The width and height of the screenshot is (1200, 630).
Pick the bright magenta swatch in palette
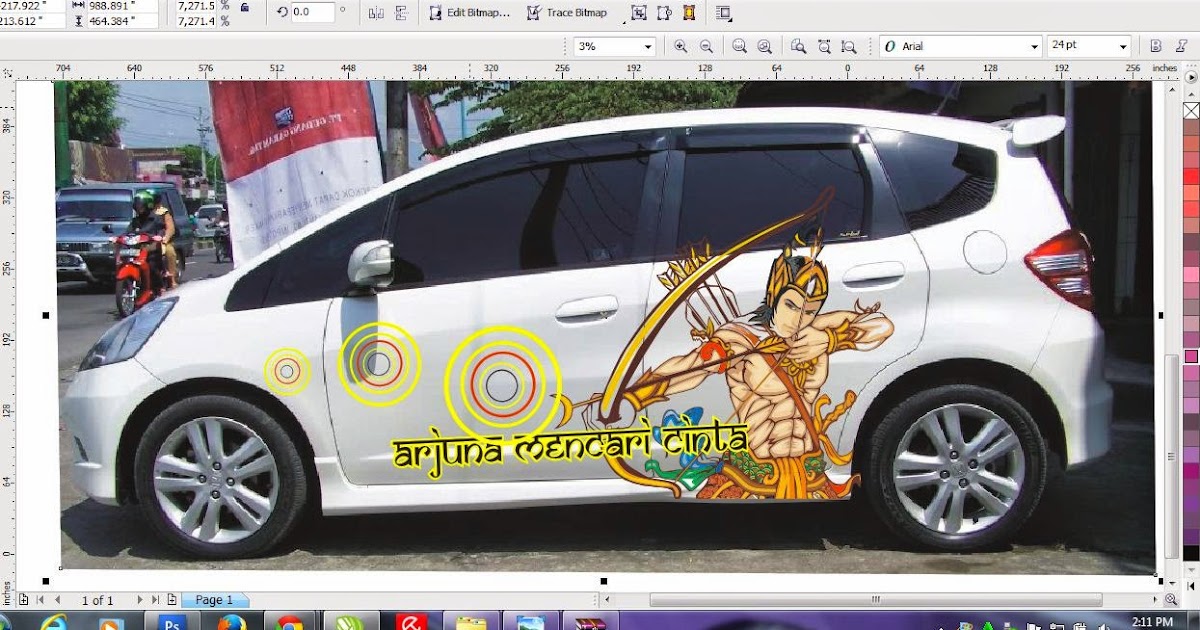pyautogui.click(x=1191, y=356)
